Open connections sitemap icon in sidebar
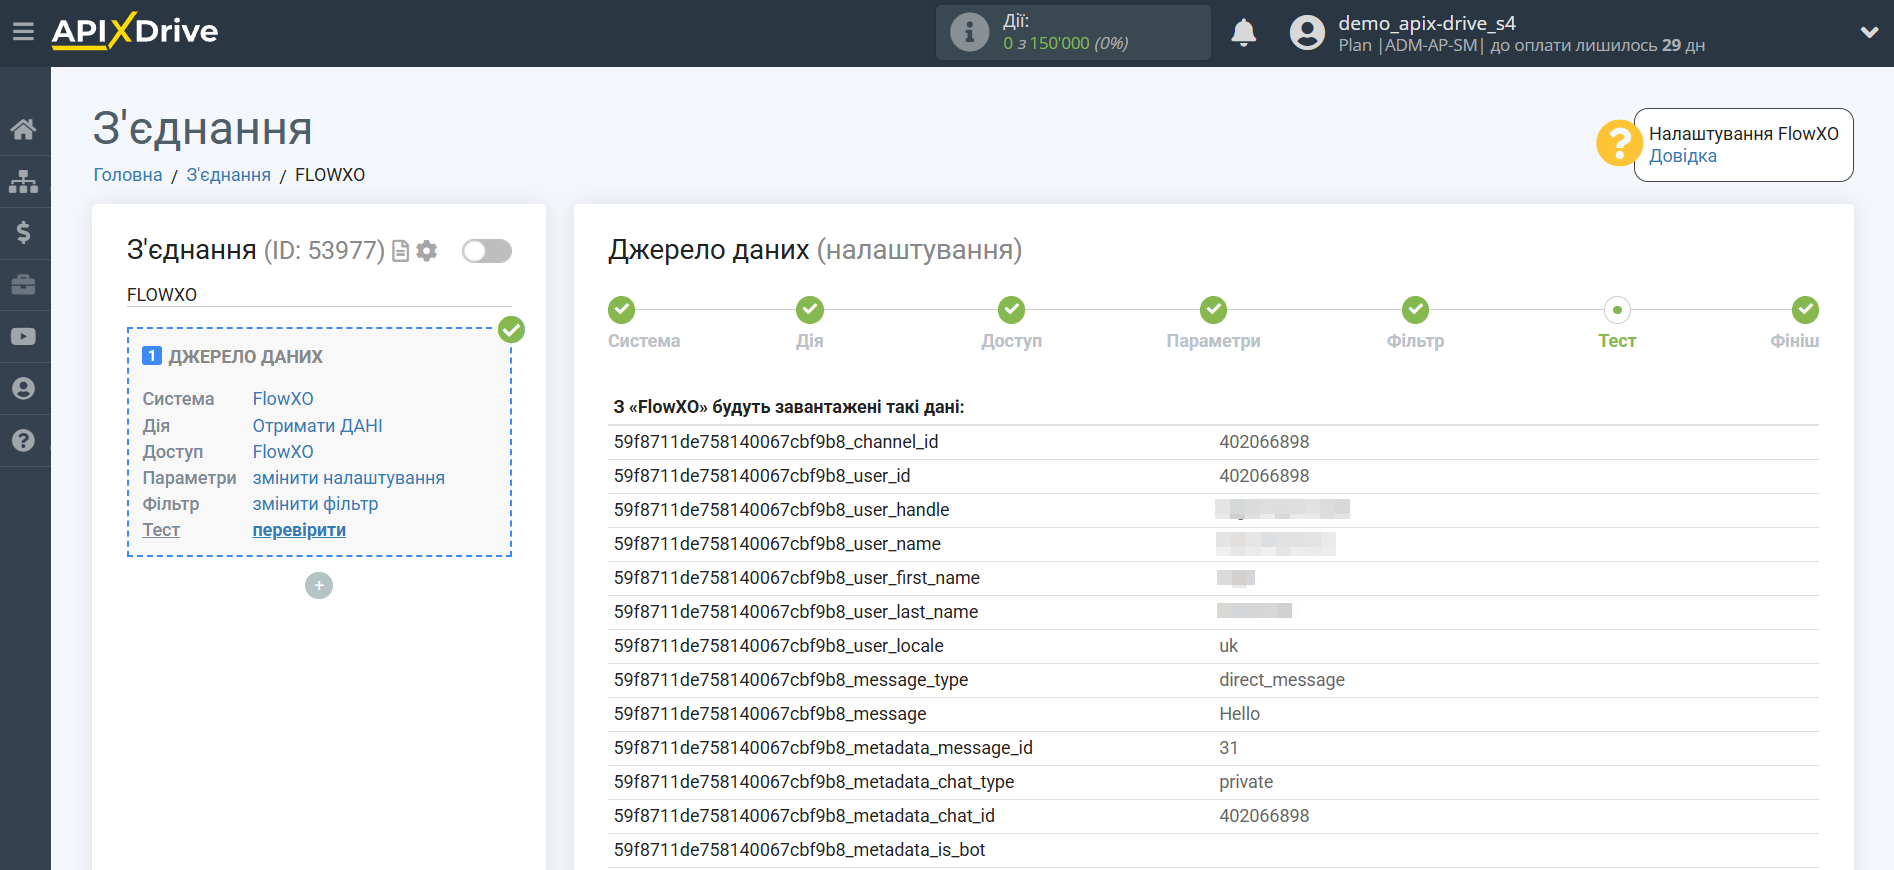The height and width of the screenshot is (870, 1894). [x=23, y=181]
